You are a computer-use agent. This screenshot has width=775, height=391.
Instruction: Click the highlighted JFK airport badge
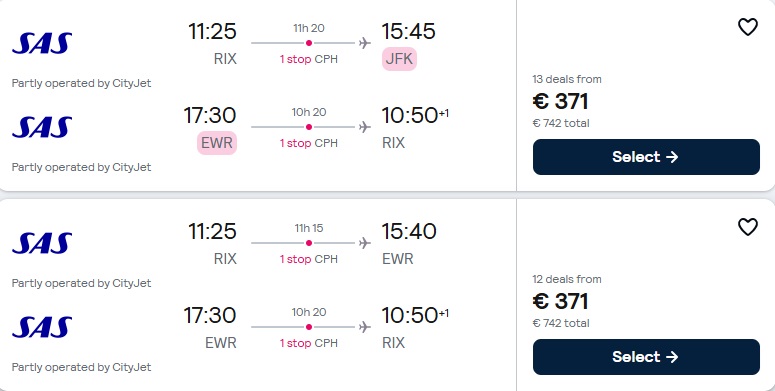click(399, 59)
